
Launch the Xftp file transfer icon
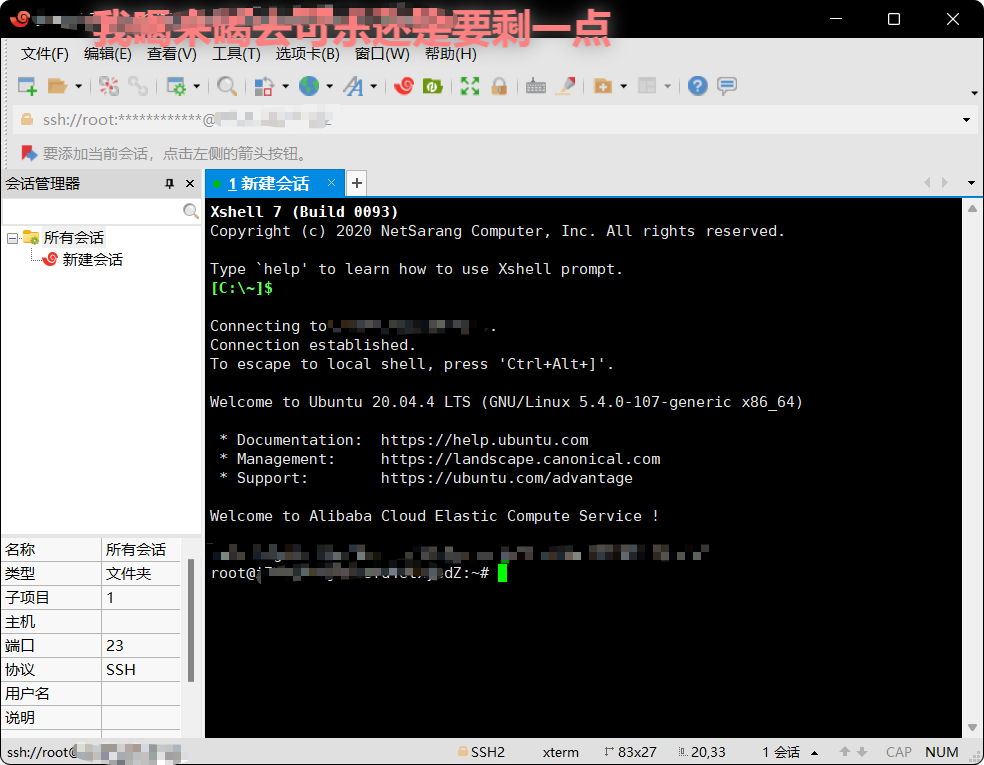point(434,86)
